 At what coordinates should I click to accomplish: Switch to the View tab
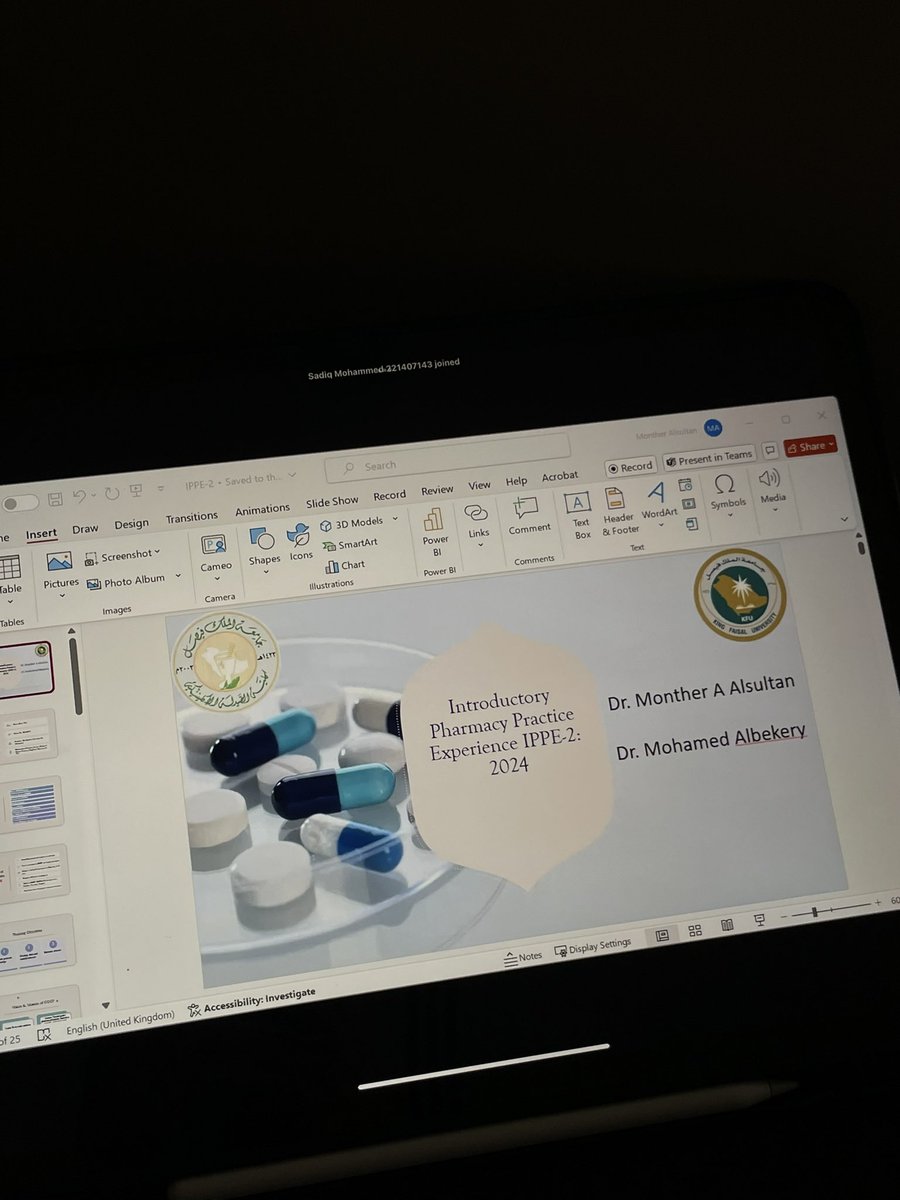tap(480, 486)
